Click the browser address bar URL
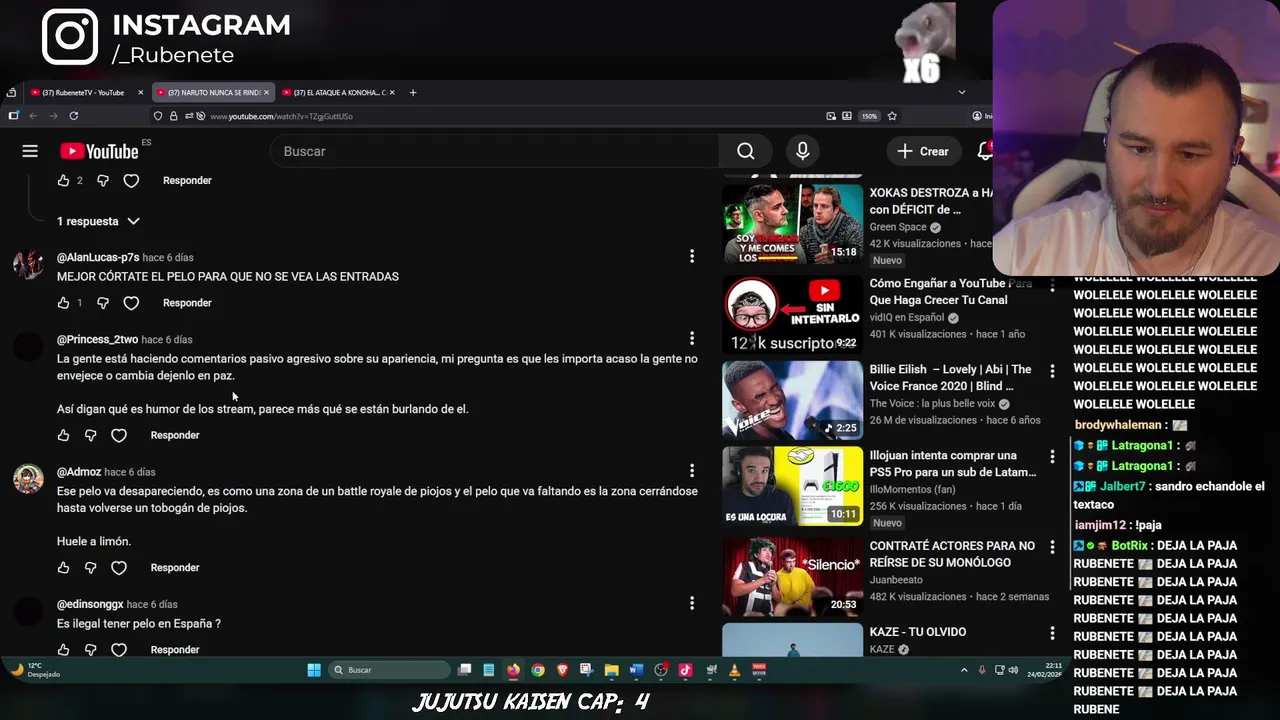Viewport: 1280px width, 720px height. 281,116
